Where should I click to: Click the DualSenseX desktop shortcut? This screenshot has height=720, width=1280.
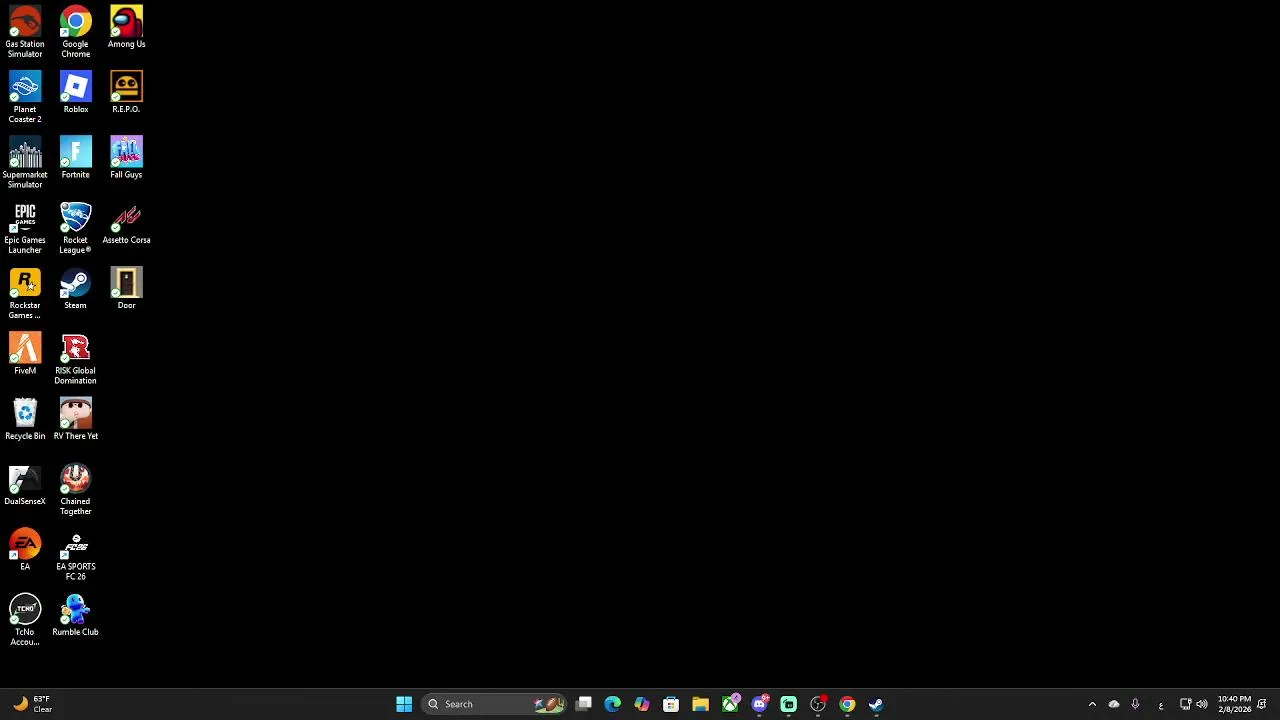[25, 484]
